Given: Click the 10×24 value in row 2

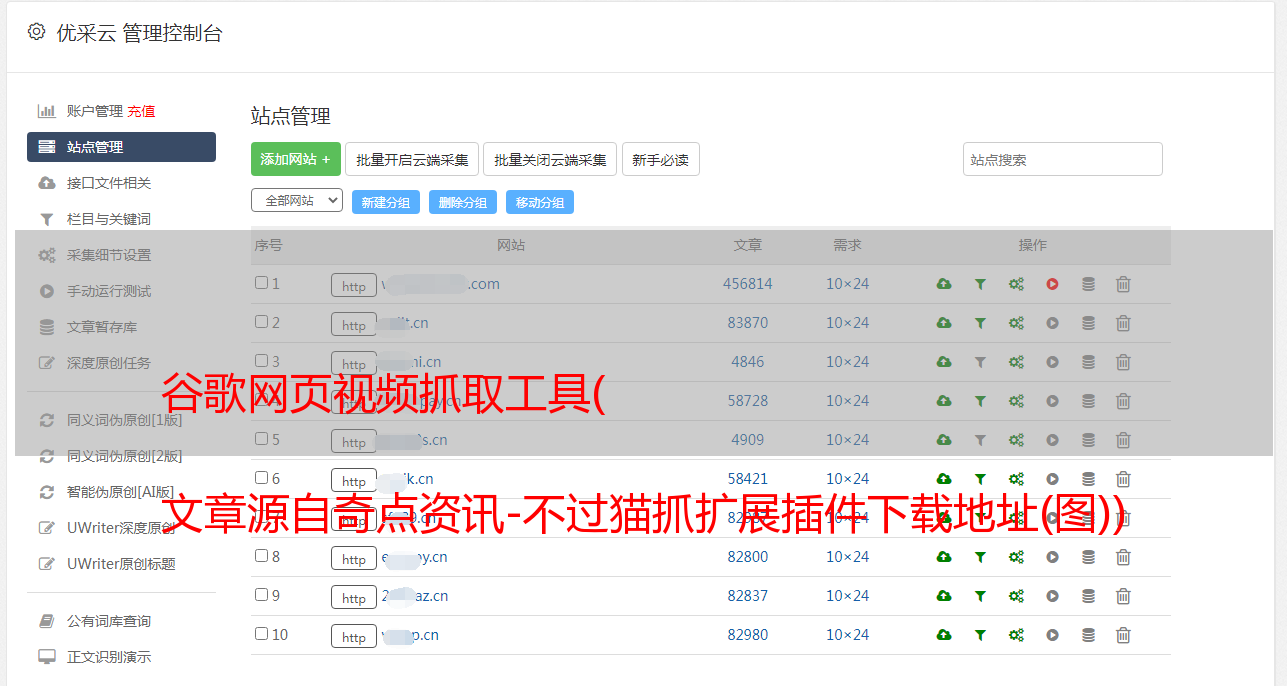Looking at the screenshot, I should [848, 323].
